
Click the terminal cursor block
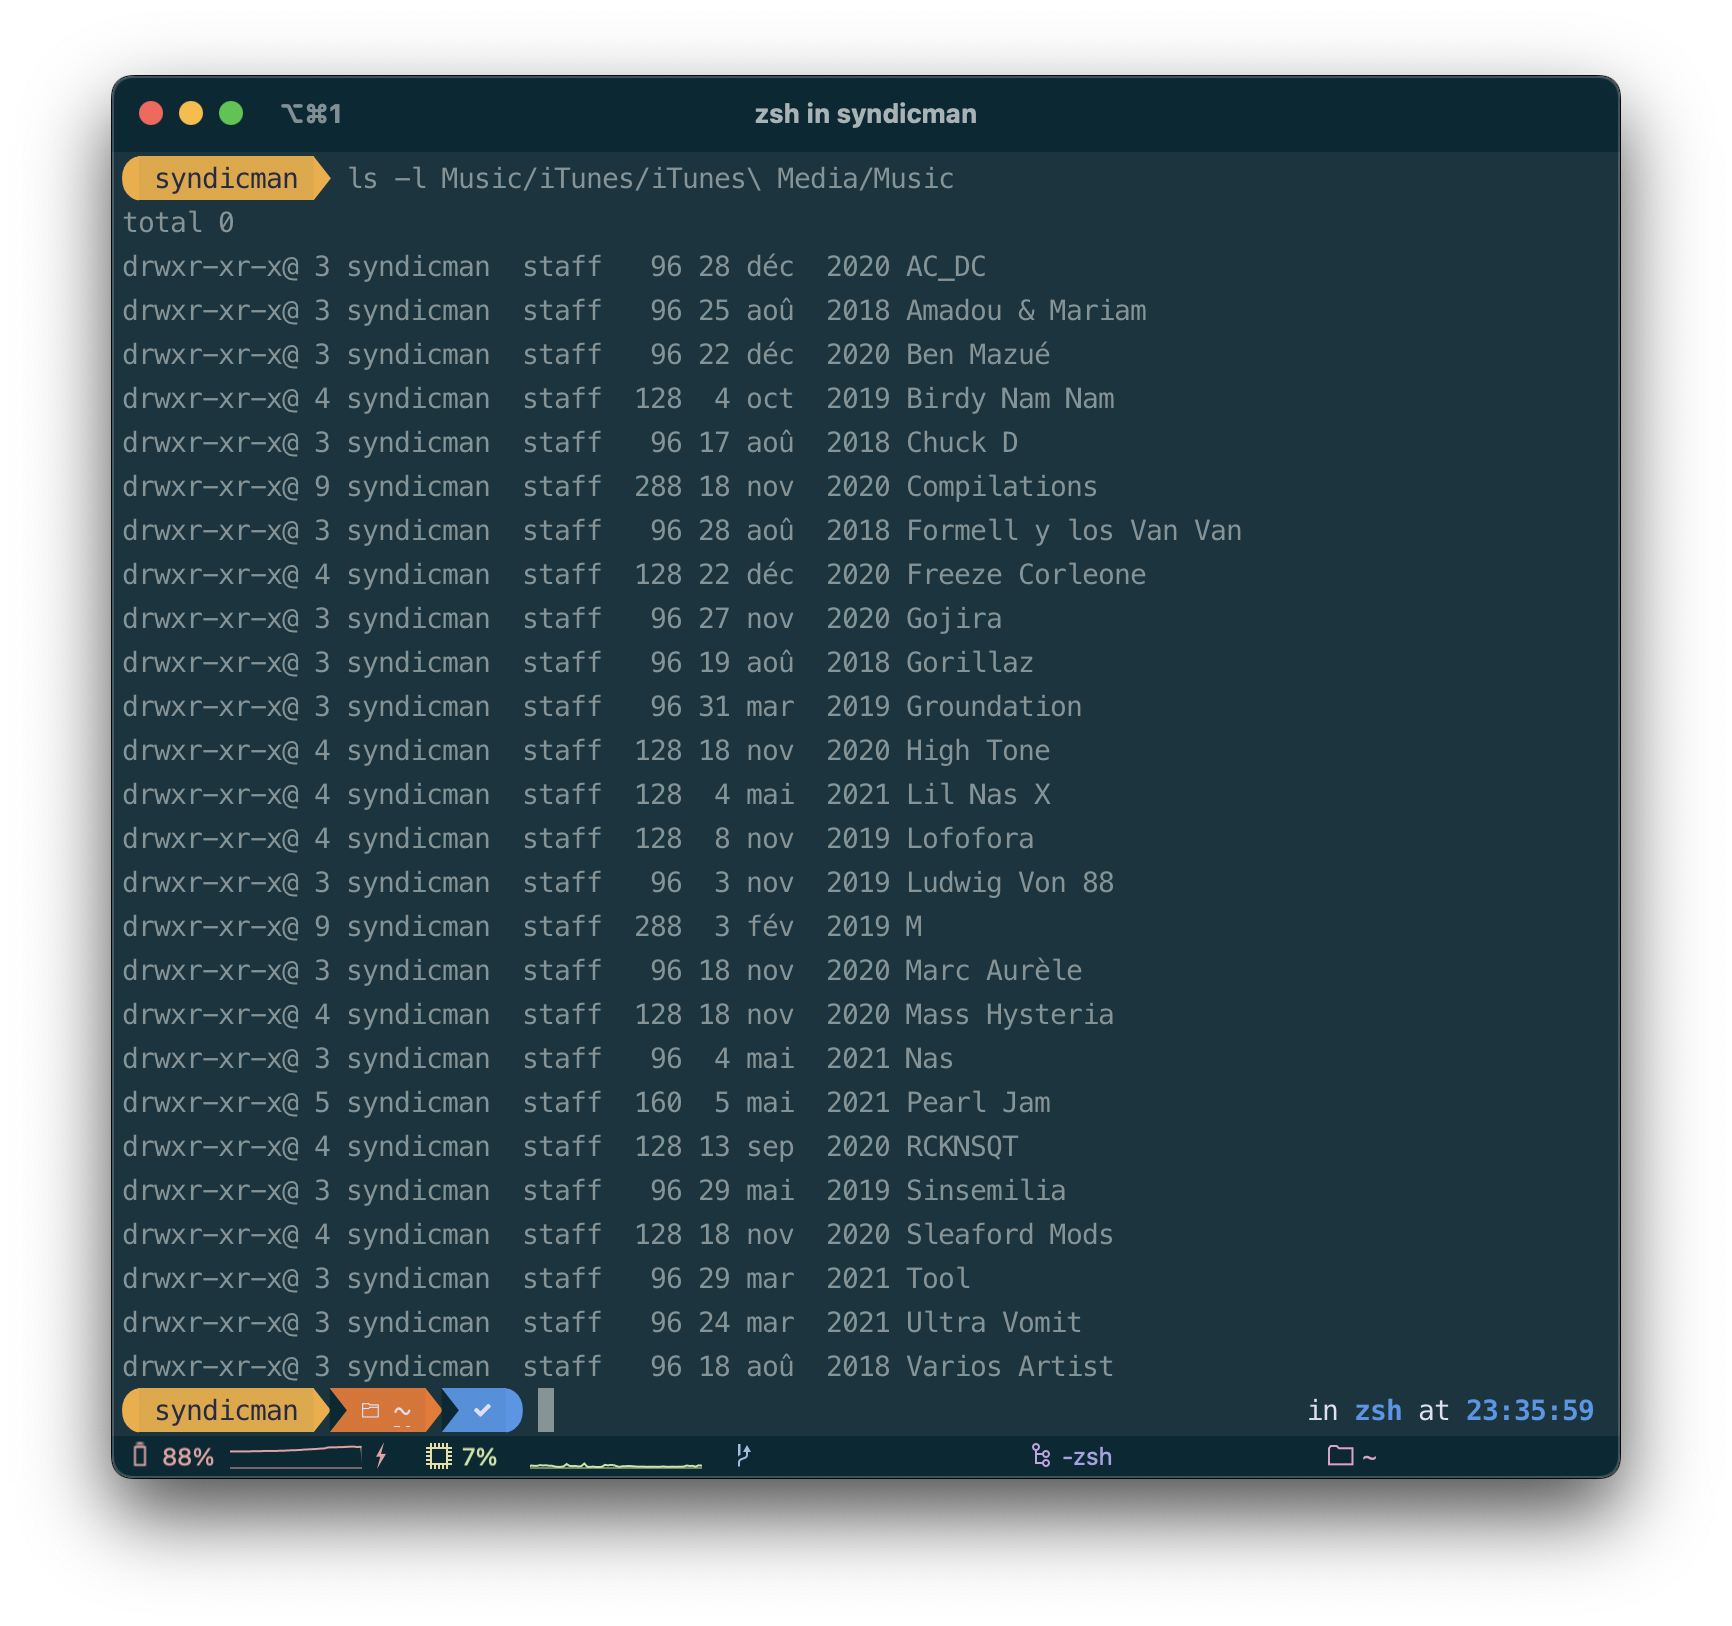pyautogui.click(x=546, y=1410)
